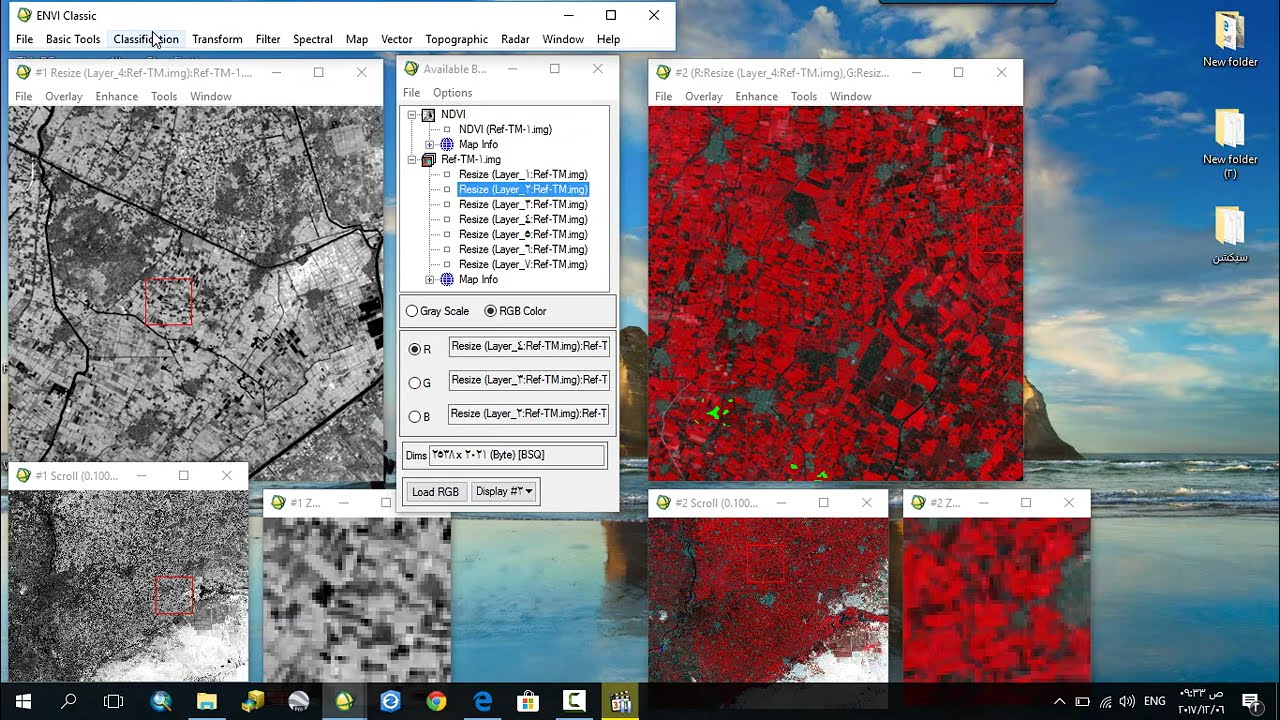Image resolution: width=1280 pixels, height=720 pixels.
Task: Click the NDVI file icon in band list
Action: tap(428, 114)
